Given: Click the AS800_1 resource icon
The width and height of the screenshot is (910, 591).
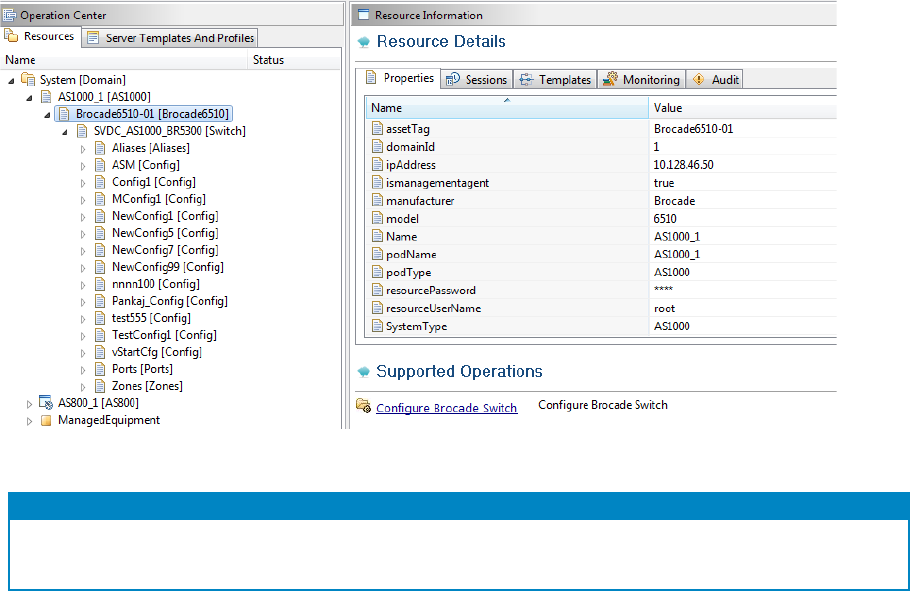Looking at the screenshot, I should (46, 403).
